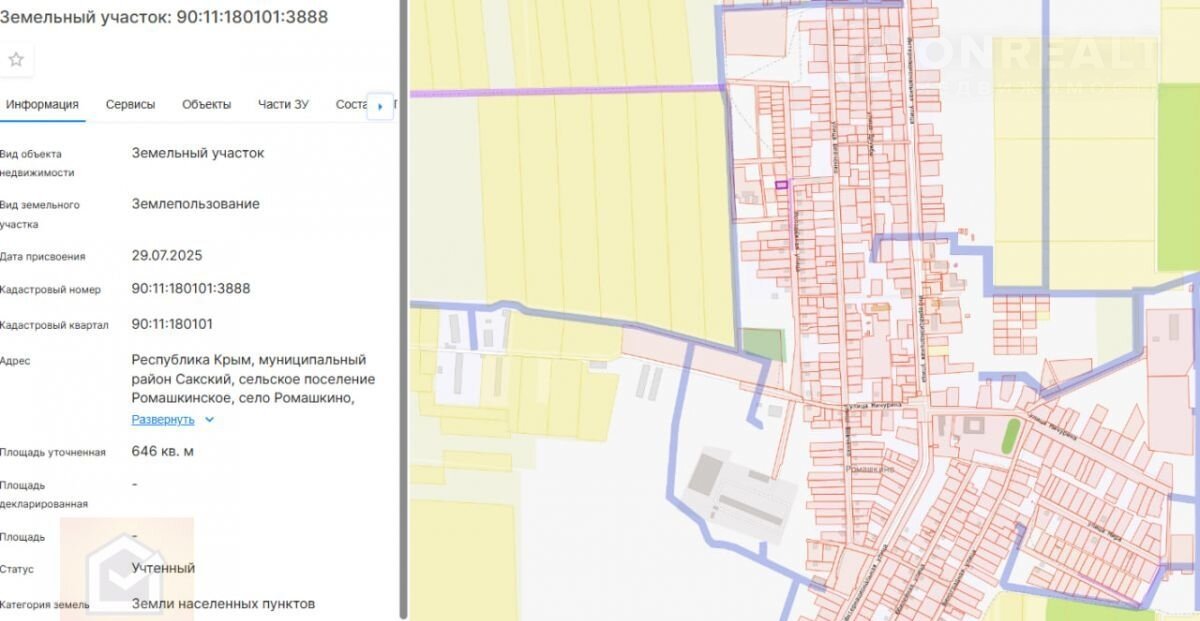Select the purple highlighted parcel on map
The image size is (1200, 621).
(x=781, y=184)
